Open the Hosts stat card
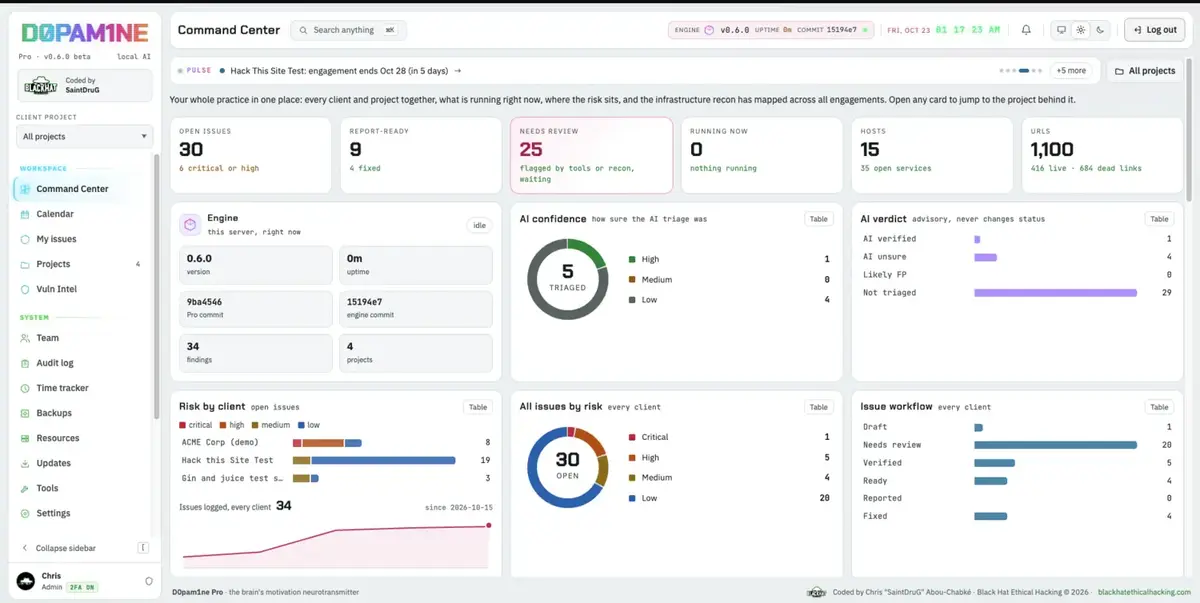The width and height of the screenshot is (1200, 603). tap(932, 155)
